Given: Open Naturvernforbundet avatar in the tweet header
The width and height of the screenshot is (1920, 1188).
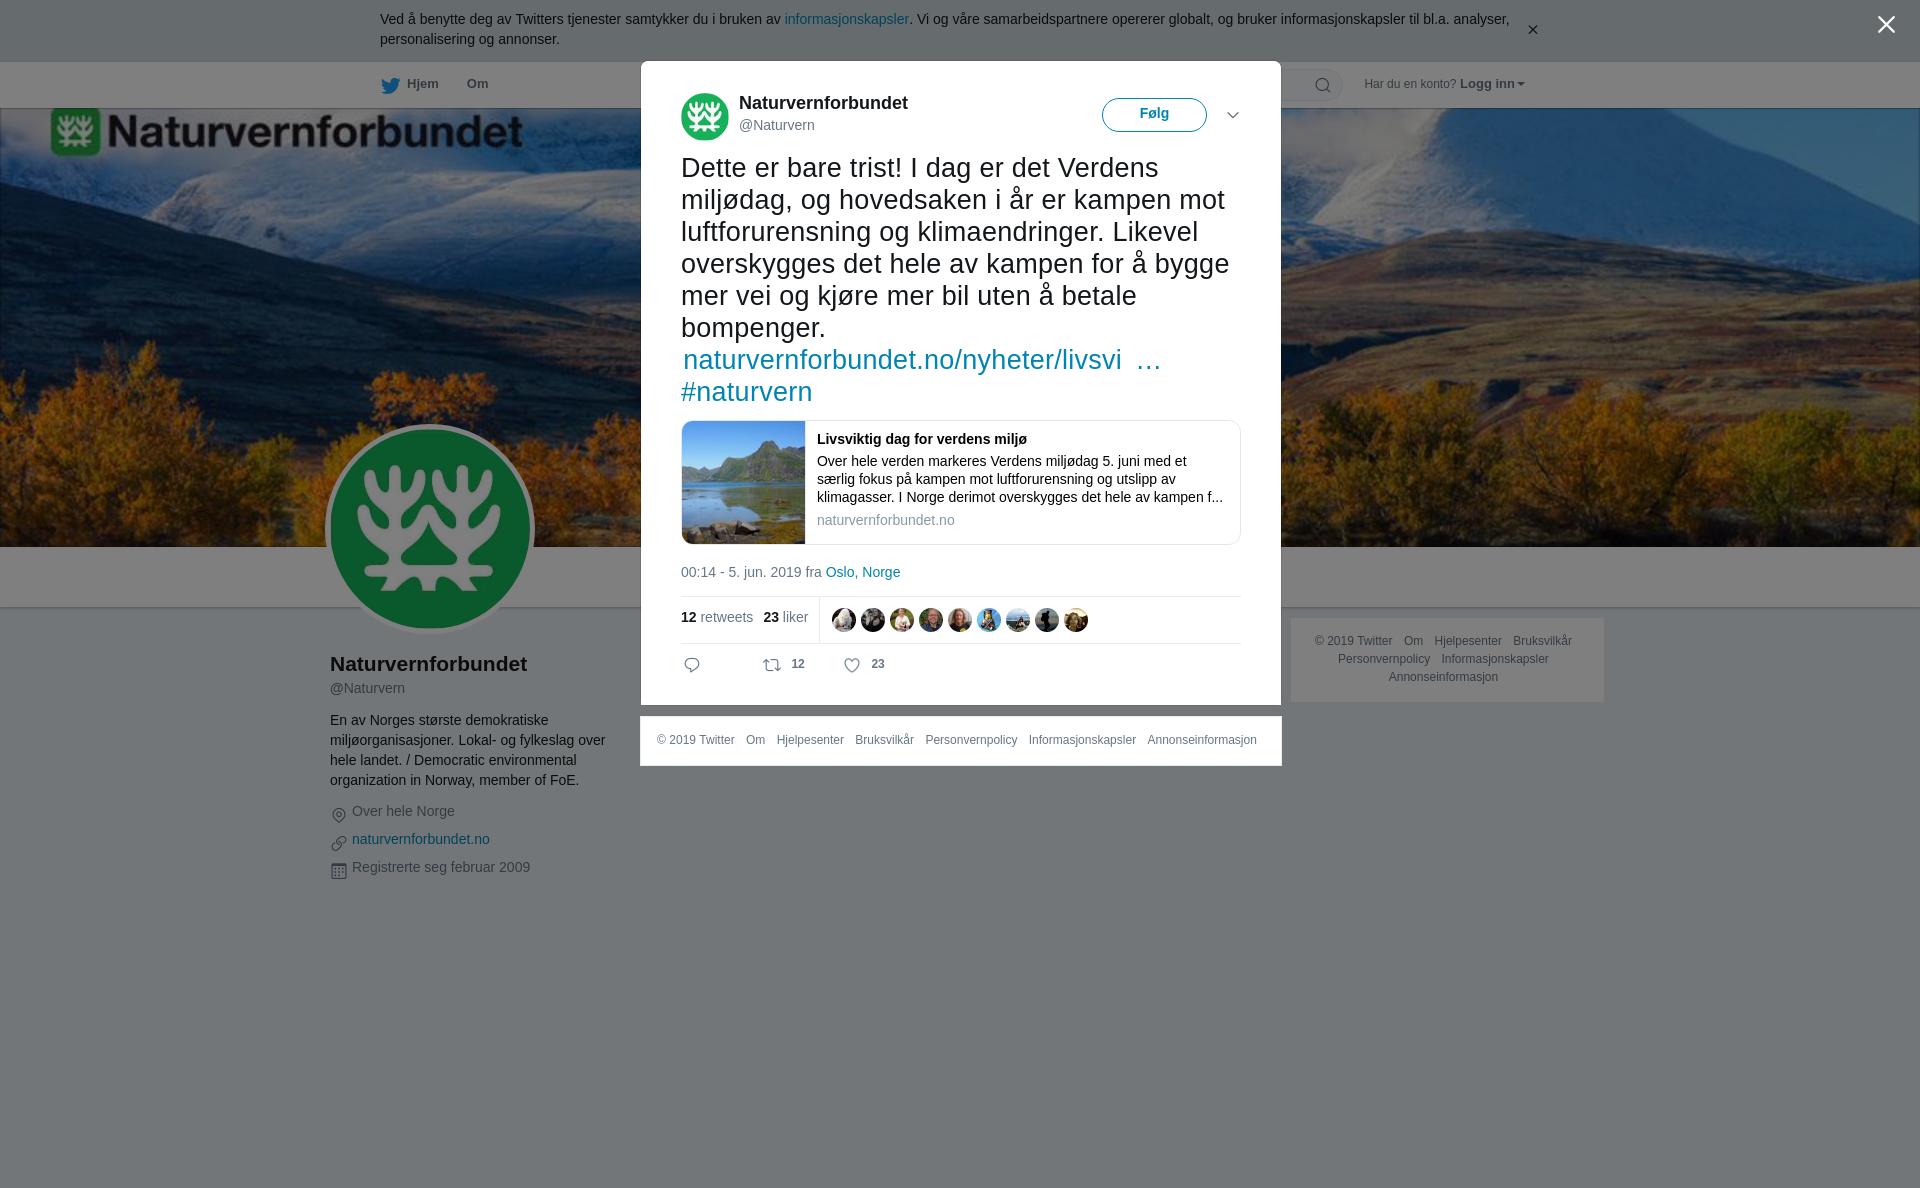Looking at the screenshot, I should coord(705,117).
